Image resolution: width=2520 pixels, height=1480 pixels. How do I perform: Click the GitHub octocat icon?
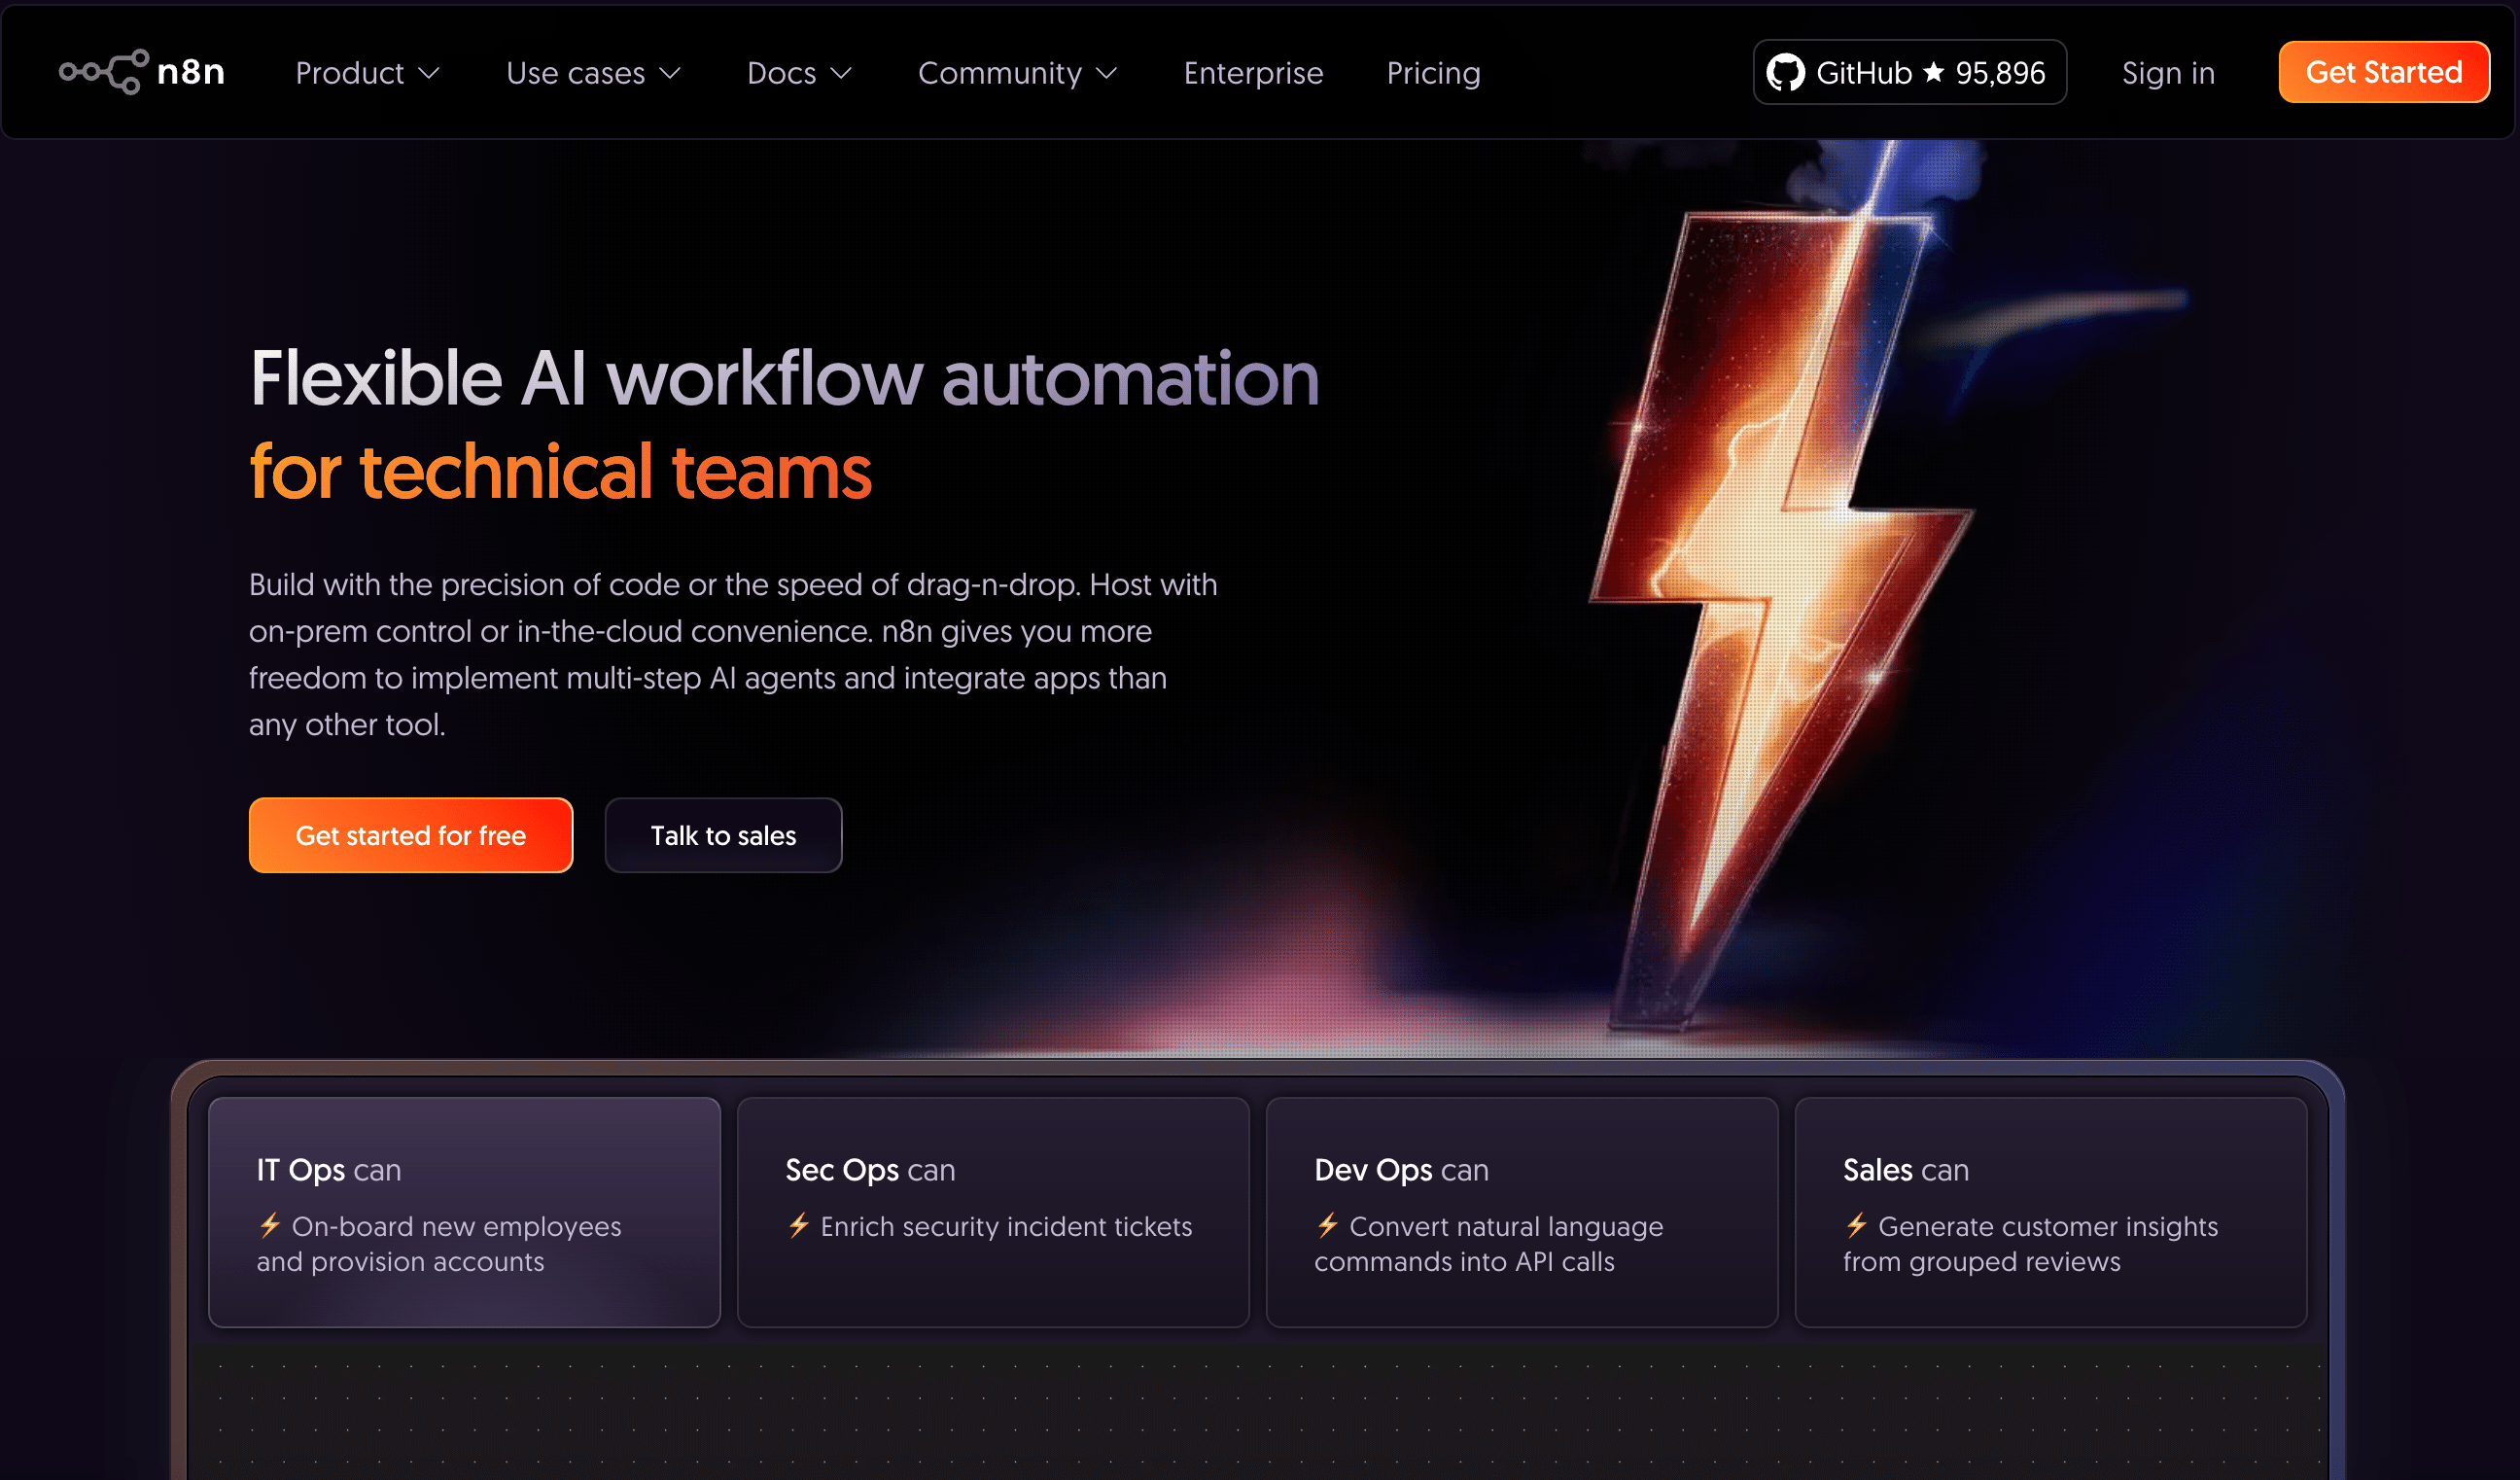point(1785,72)
